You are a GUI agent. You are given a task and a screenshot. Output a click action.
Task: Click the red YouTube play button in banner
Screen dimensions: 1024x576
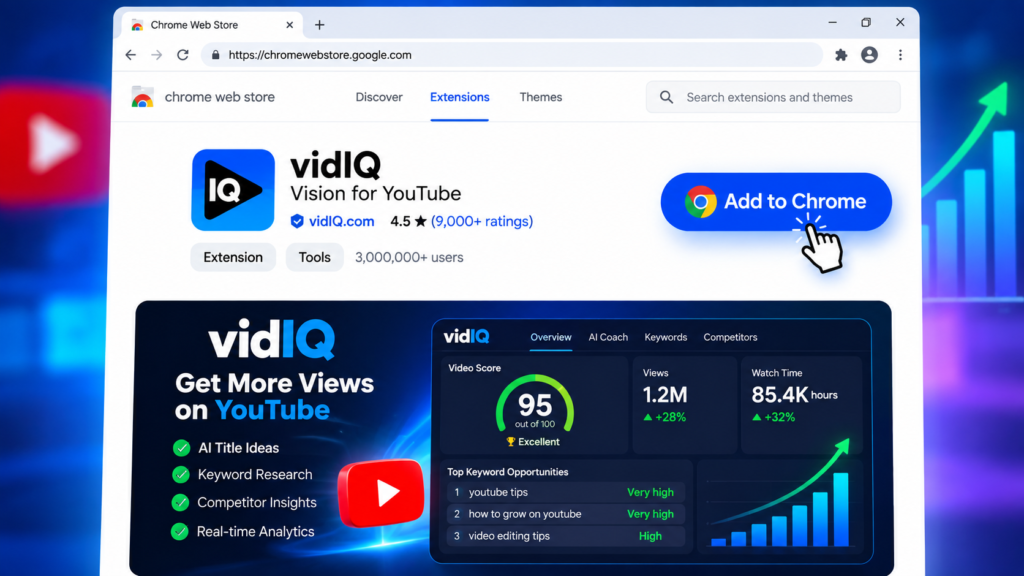pos(381,493)
